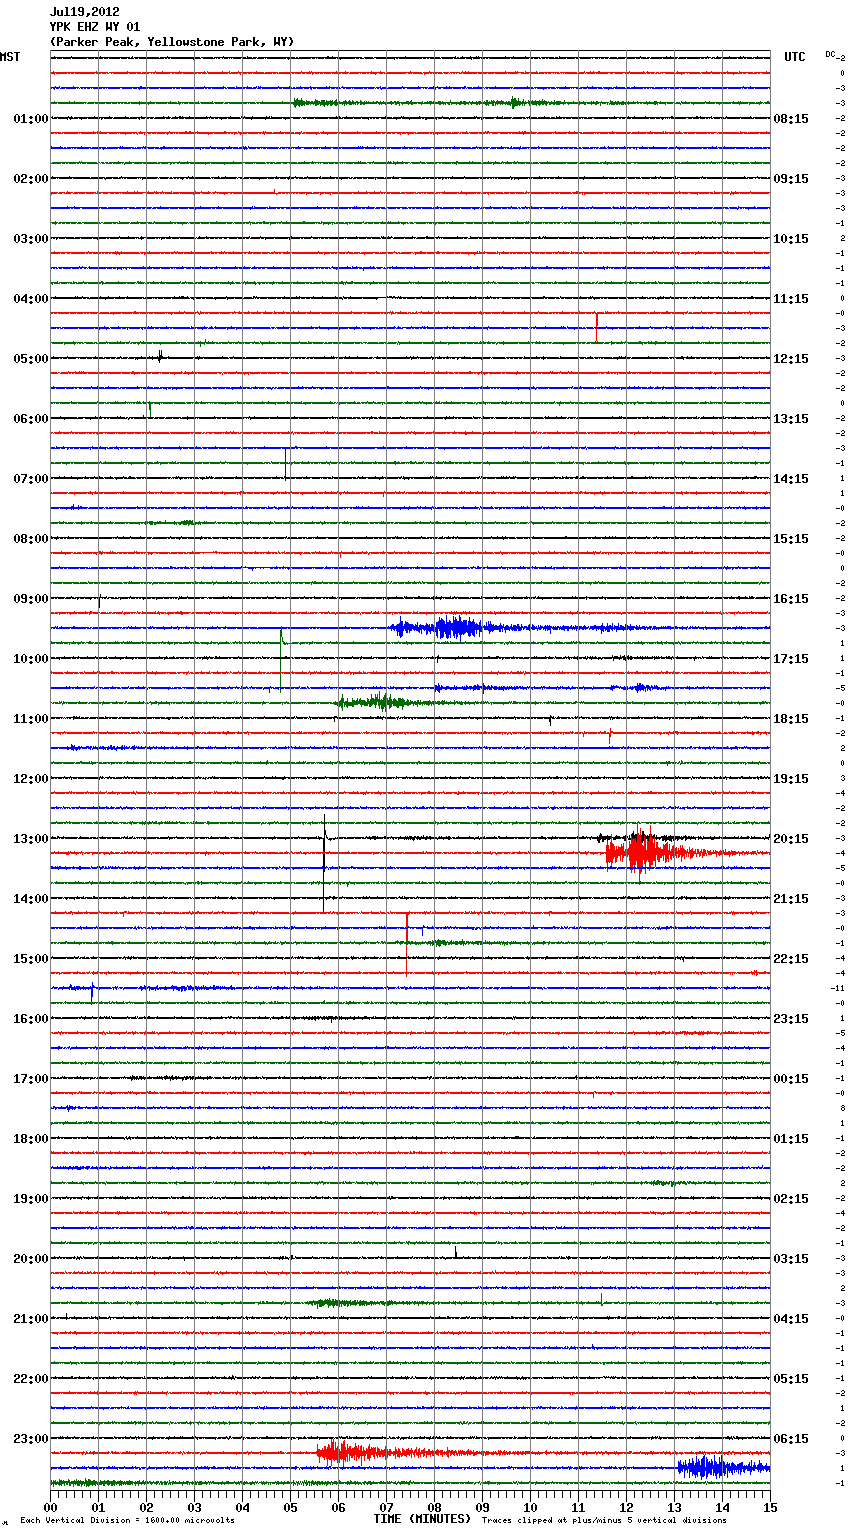Click the date label Jul19,2012

click(84, 12)
